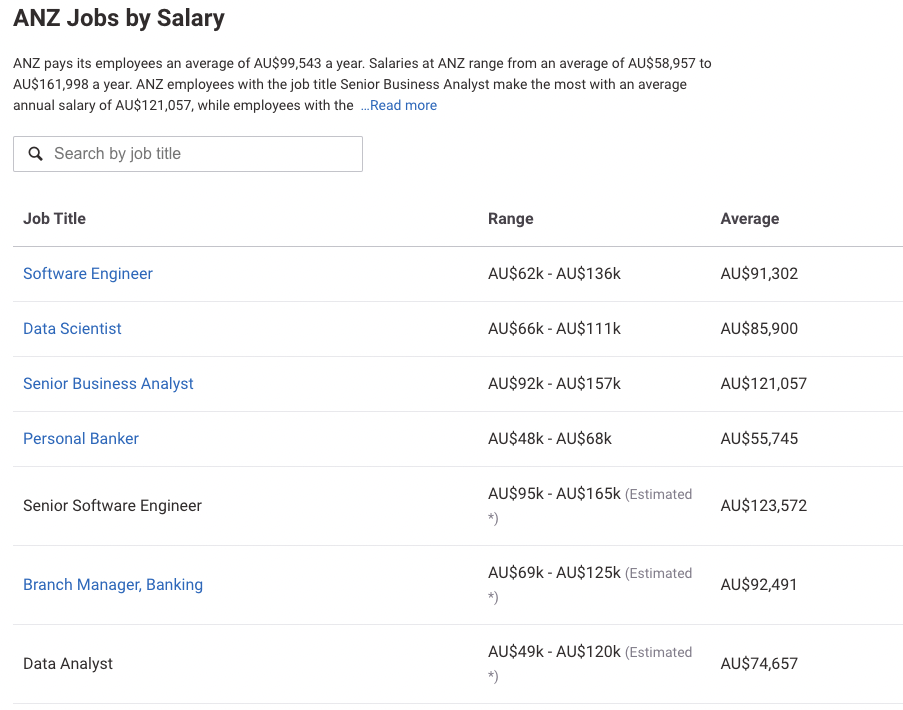Focus the Search by job title field

tap(188, 154)
